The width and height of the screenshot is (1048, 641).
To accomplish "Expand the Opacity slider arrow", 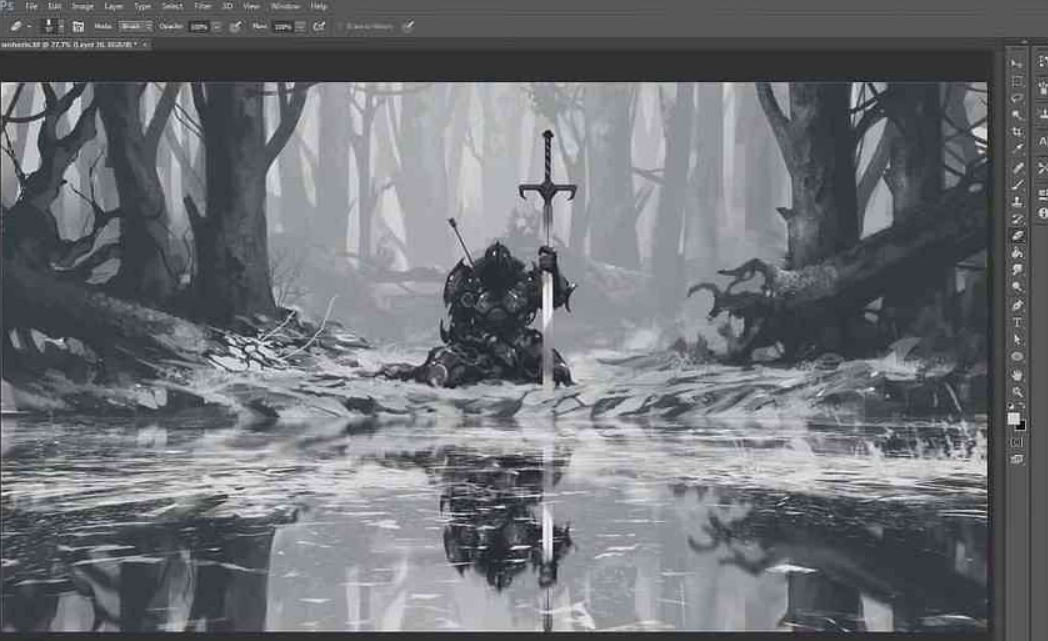I will pos(217,26).
